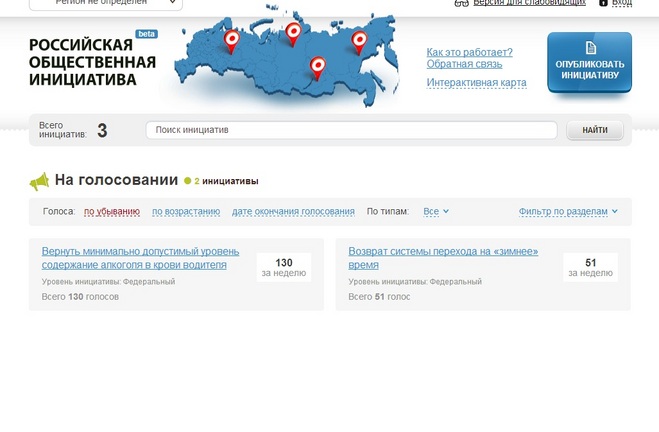659x432 pixels.
Task: Click the 'На голосовании' heading
Action: (x=116, y=180)
